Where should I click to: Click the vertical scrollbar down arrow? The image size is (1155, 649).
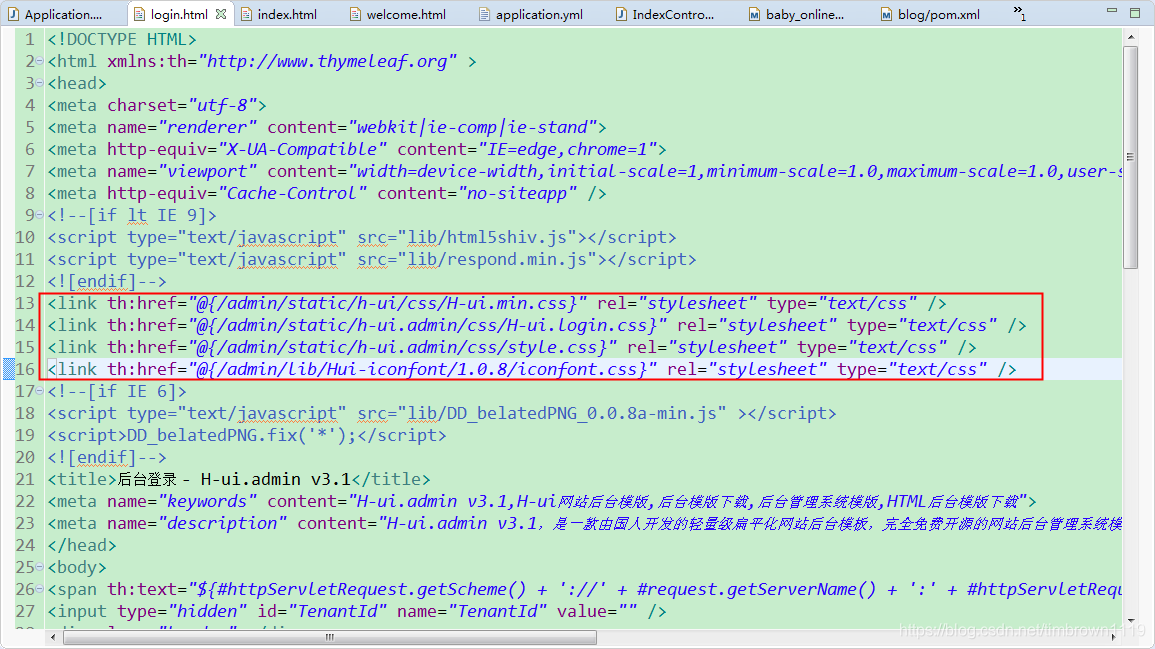[x=1131, y=621]
